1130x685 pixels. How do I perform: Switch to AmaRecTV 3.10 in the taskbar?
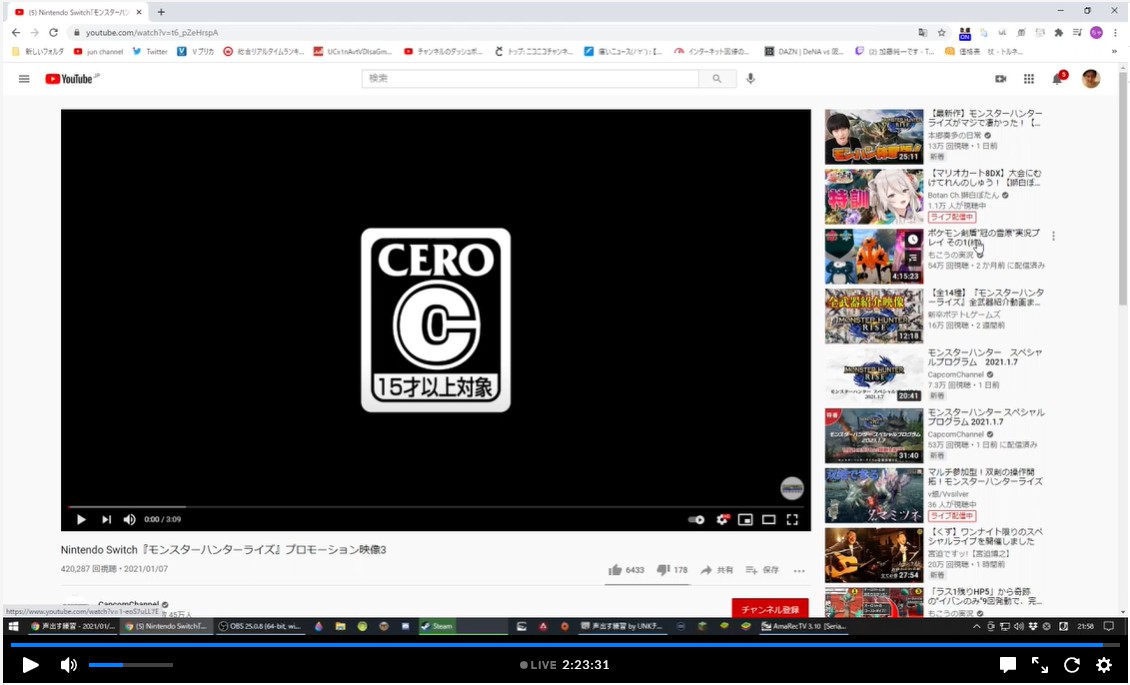(804, 626)
